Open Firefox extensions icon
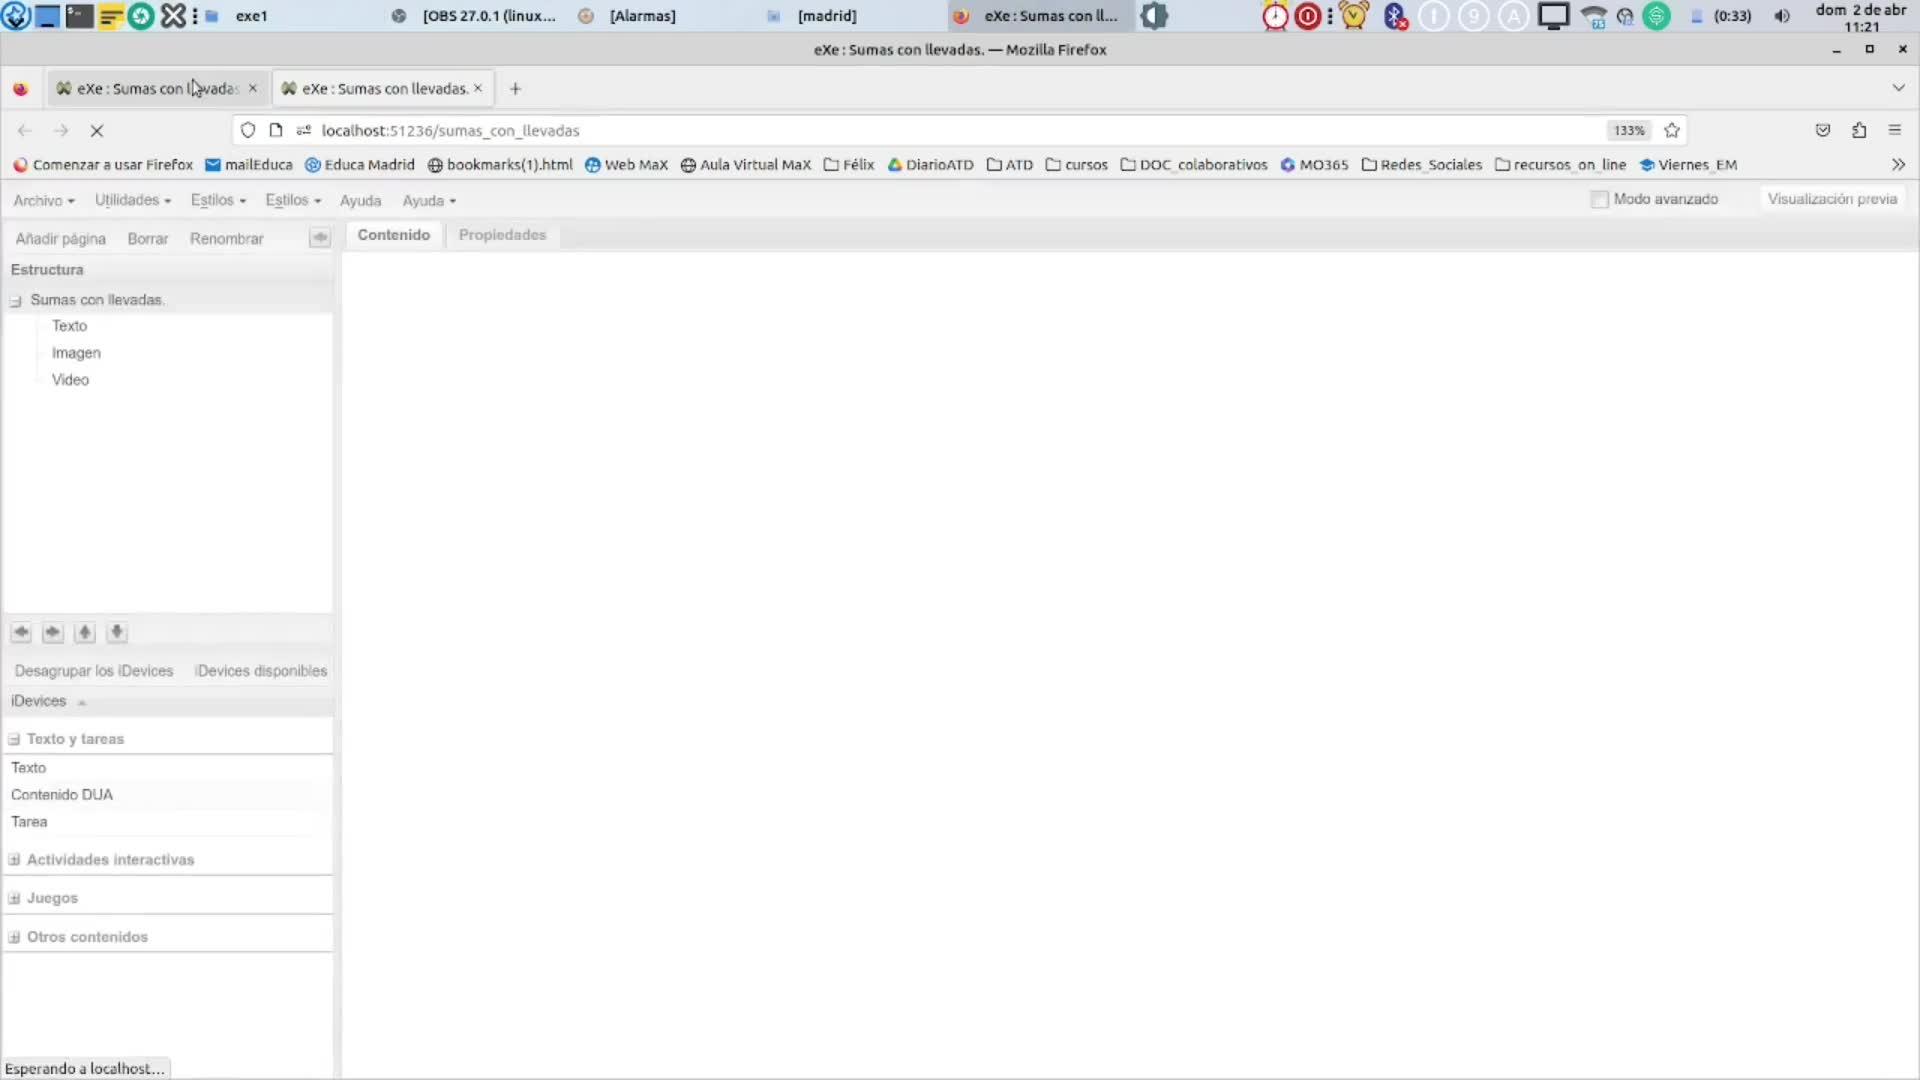 point(1859,130)
